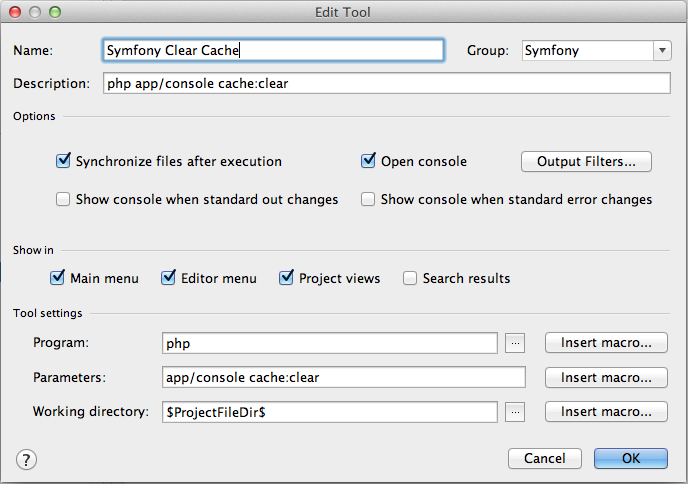Edit the Working directory $ProjectFileDir$ field
Screen dimensions: 688x484
[x=330, y=412]
